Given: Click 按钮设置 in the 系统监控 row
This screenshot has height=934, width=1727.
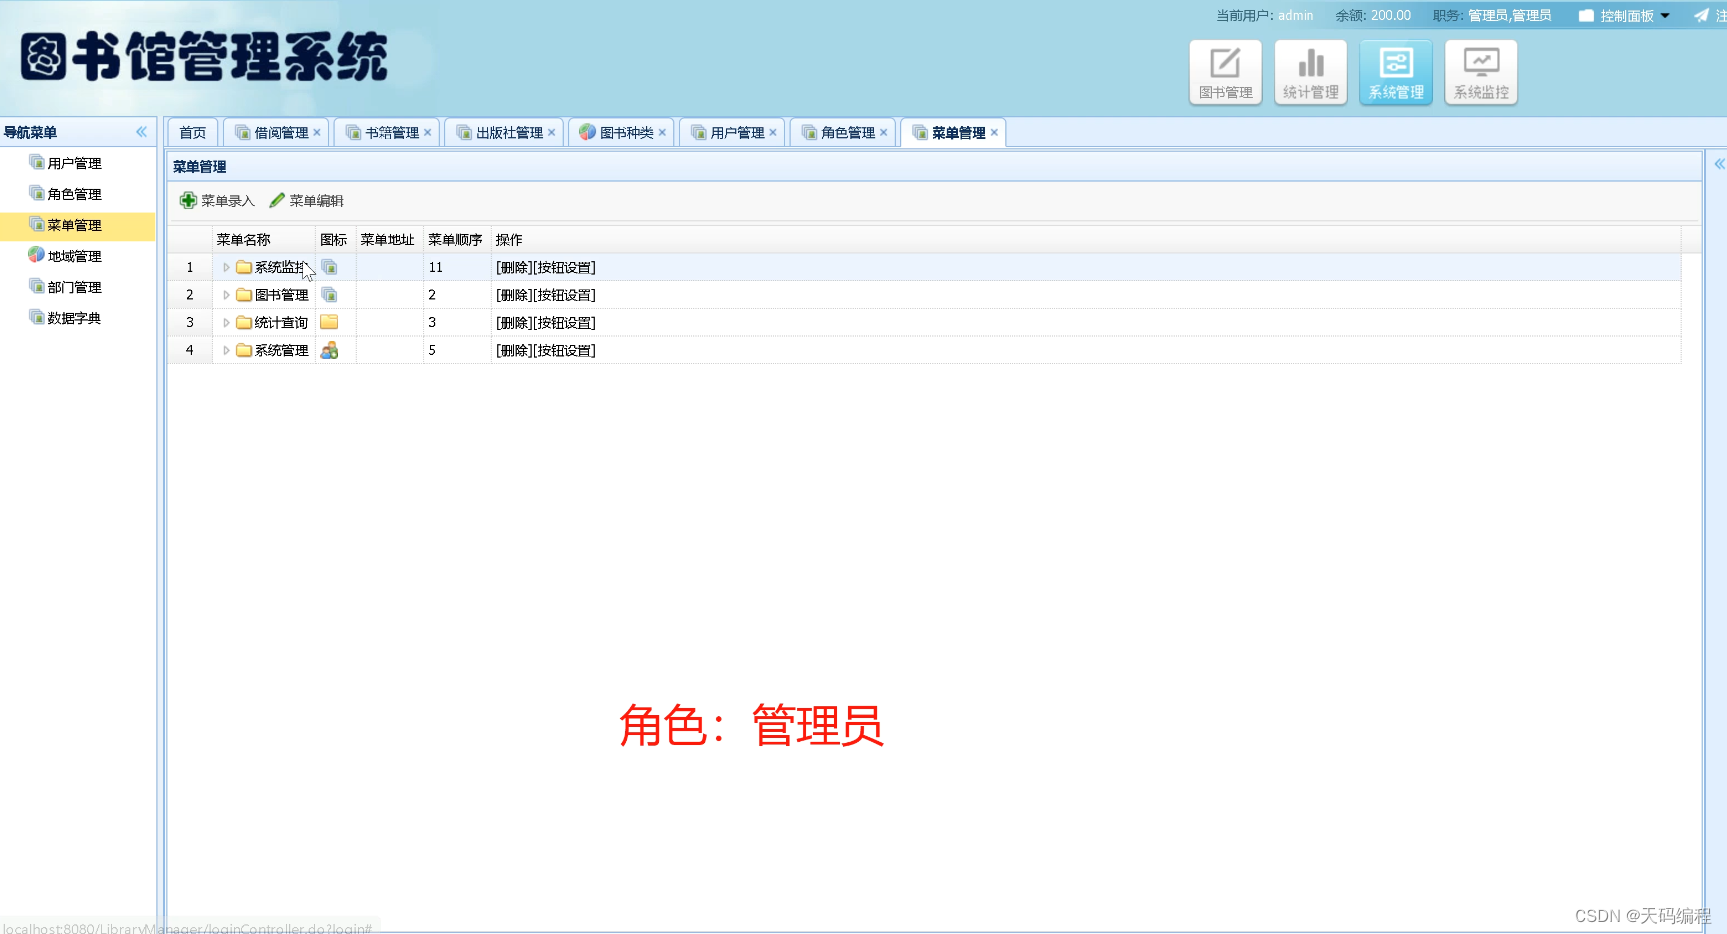Looking at the screenshot, I should coord(565,267).
